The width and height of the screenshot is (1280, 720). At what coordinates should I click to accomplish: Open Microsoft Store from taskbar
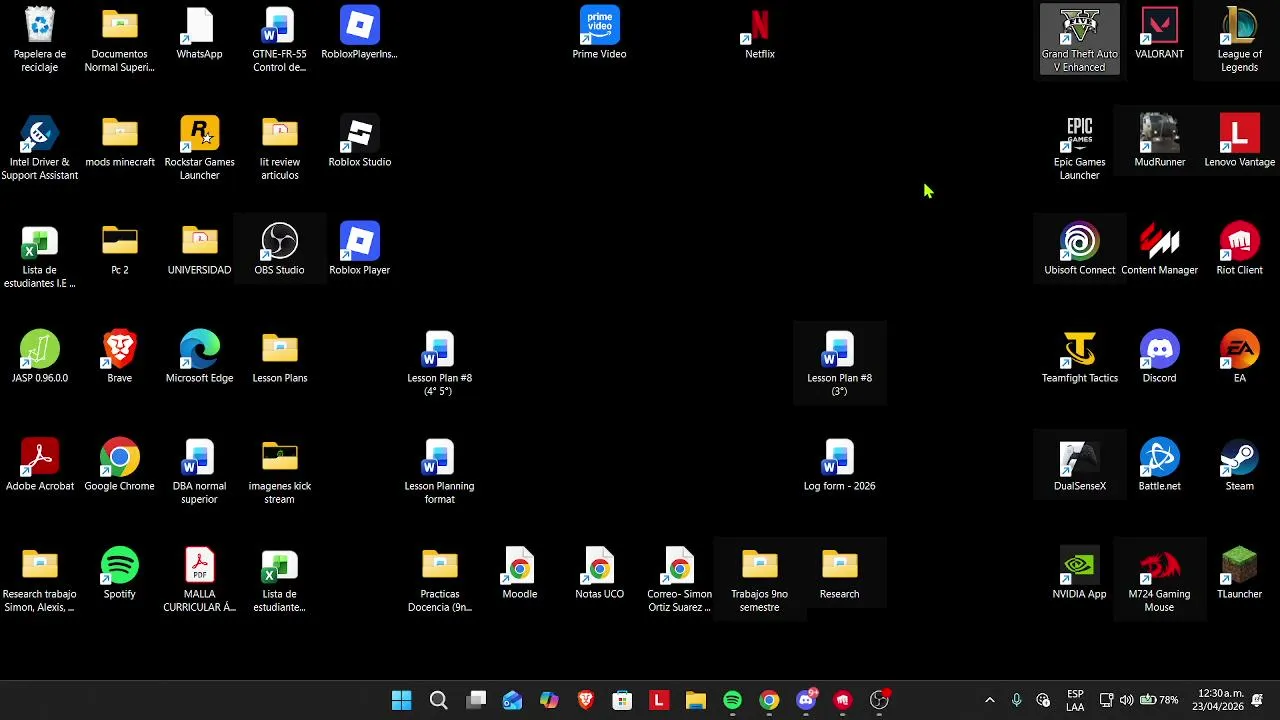click(x=622, y=700)
